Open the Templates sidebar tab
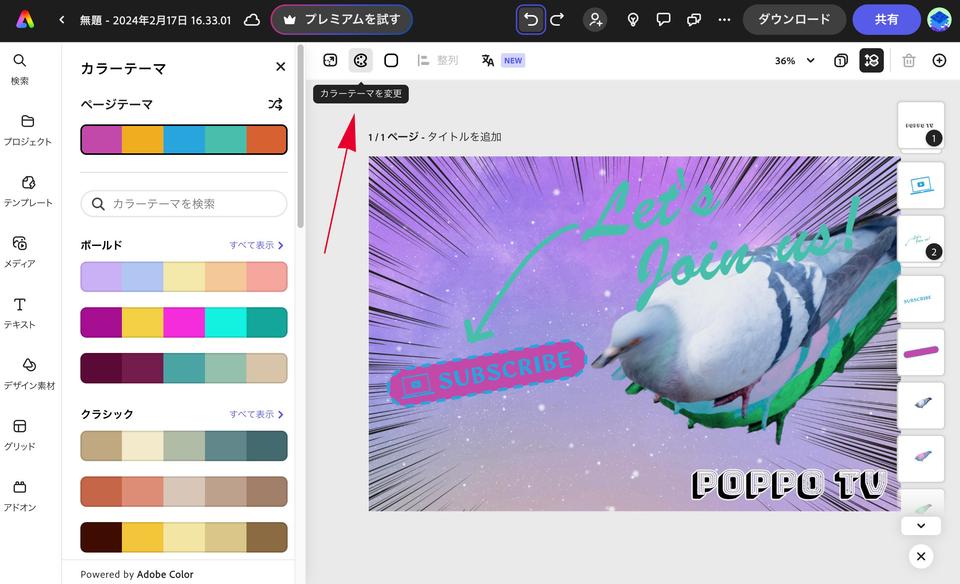 [x=27, y=189]
